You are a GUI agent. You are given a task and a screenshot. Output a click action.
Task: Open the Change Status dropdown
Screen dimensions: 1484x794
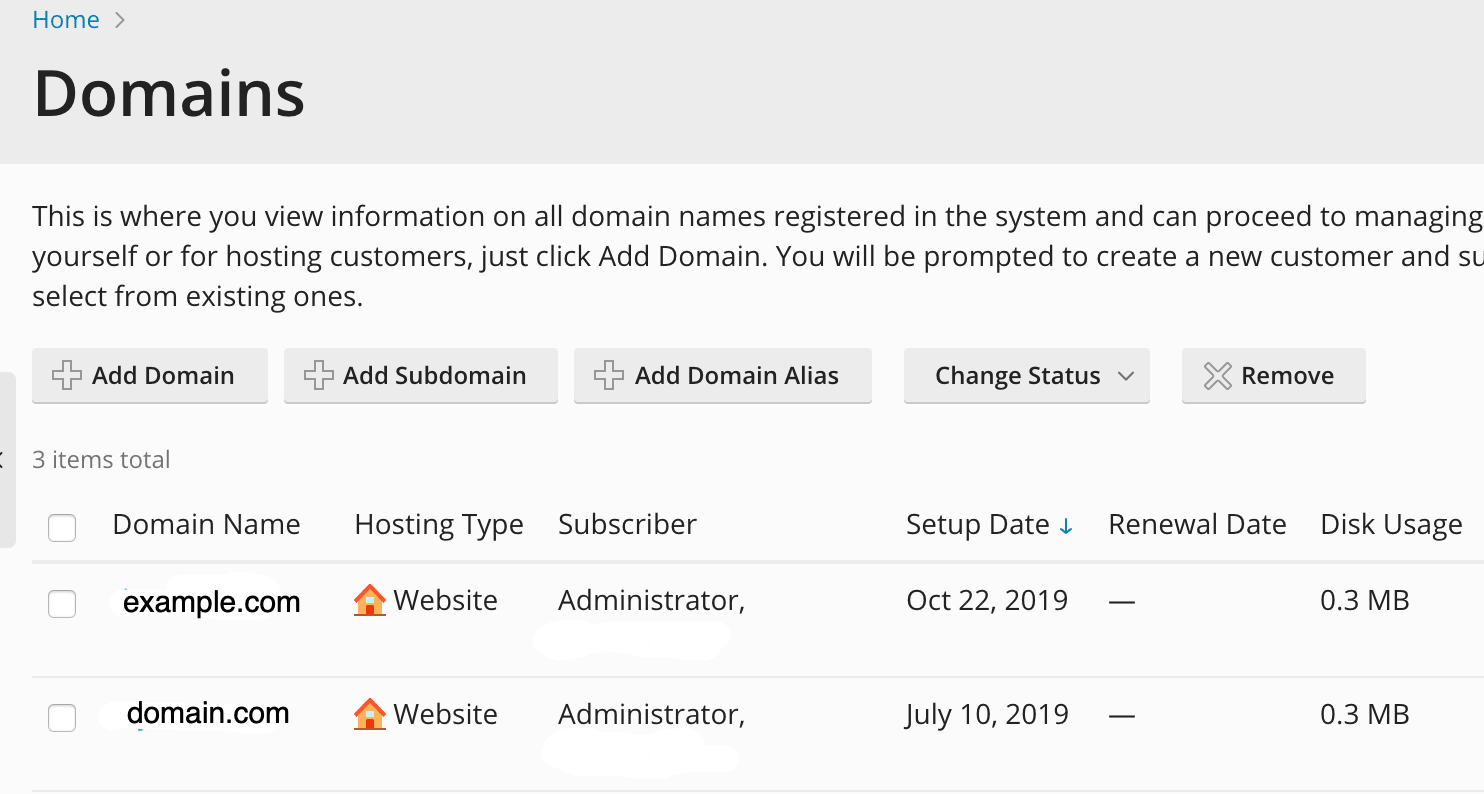pyautogui.click(x=1026, y=375)
